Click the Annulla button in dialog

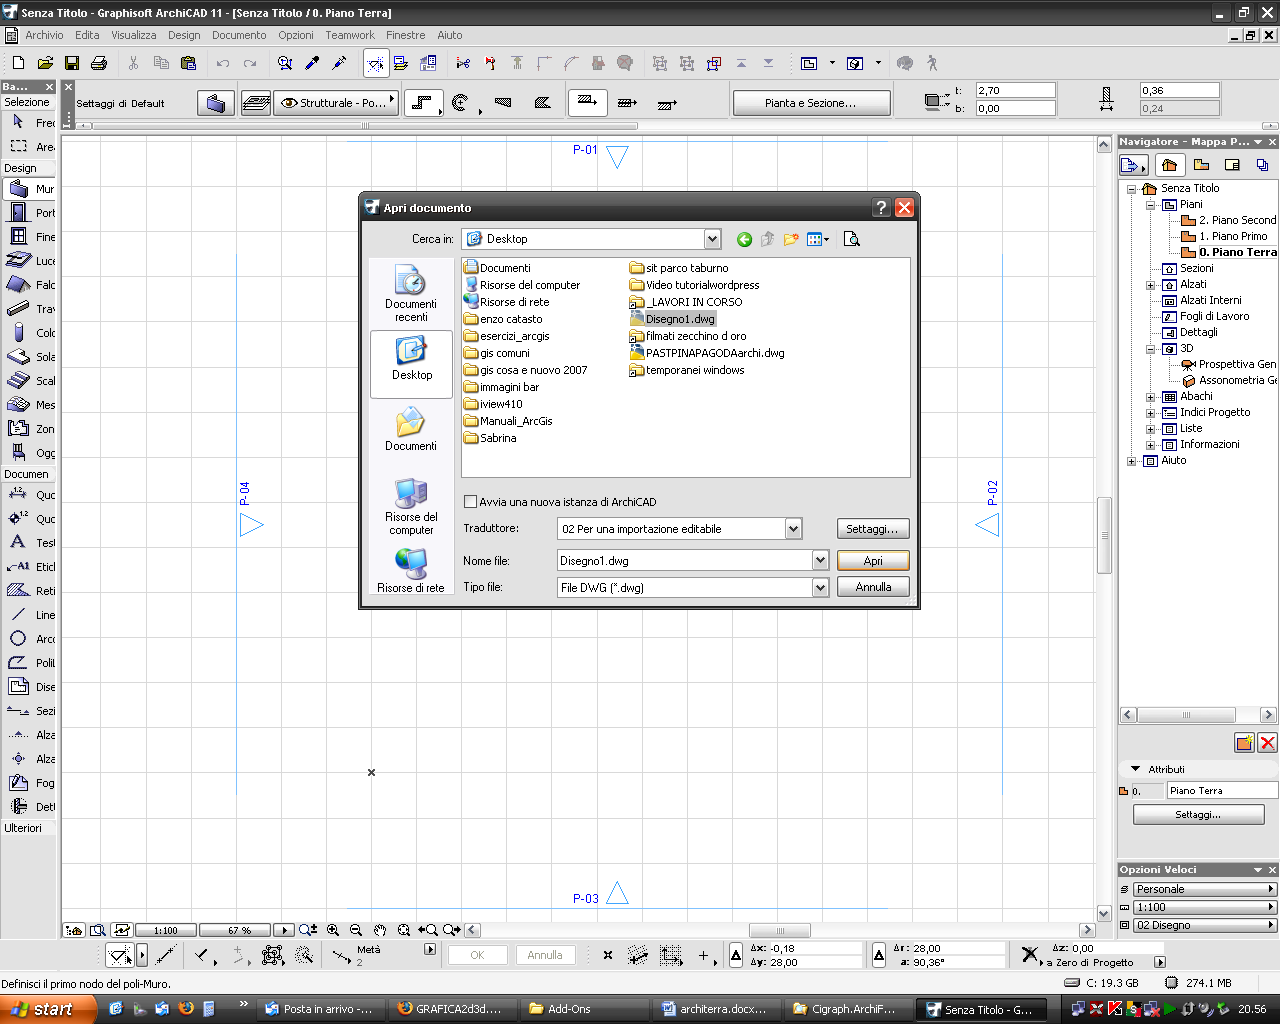(x=873, y=587)
